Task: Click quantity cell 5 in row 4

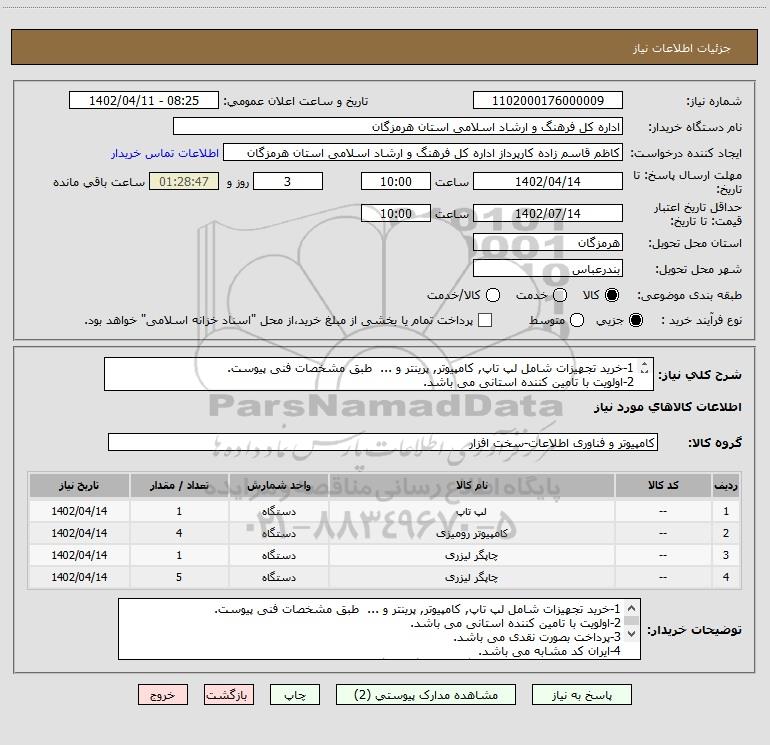Action: click(x=179, y=577)
